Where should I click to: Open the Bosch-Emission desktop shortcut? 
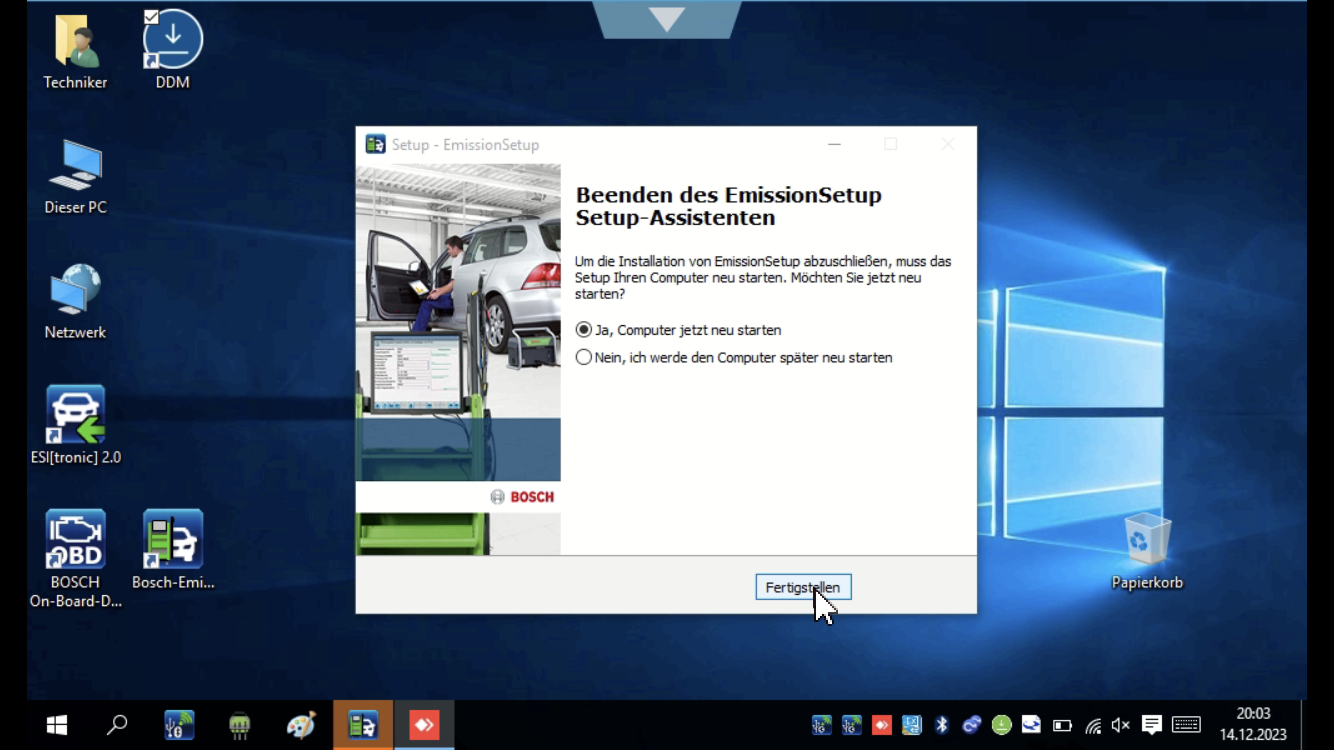tap(173, 540)
